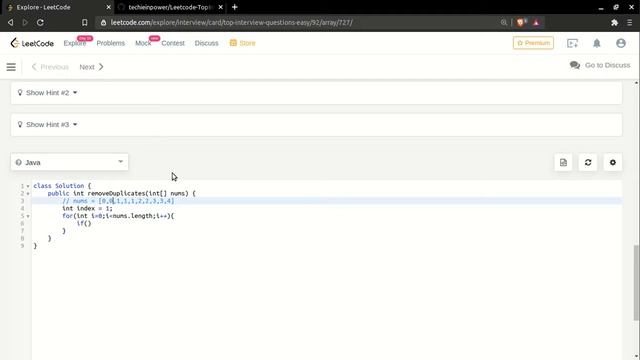Close the Explore - LeetCode tab
The width and height of the screenshot is (640, 360).
(x=109, y=7)
